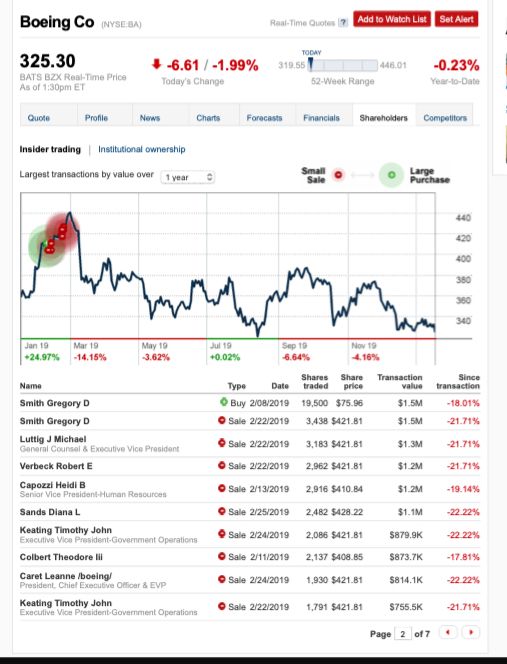The width and height of the screenshot is (507, 664).
Task: Click the Sale icon in Verbeck Robert E row
Action: click(x=221, y=465)
